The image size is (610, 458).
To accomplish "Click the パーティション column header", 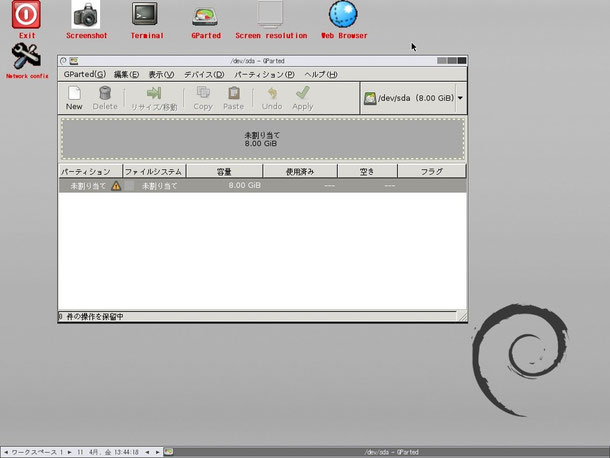I will [x=90, y=171].
